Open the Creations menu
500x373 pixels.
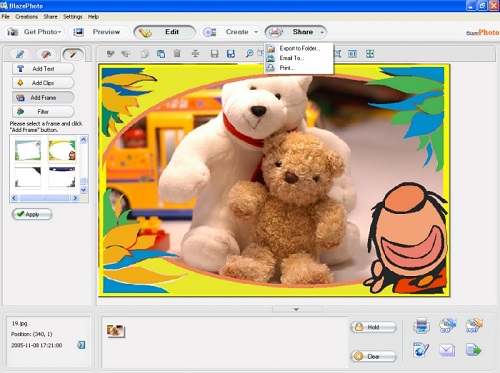click(x=26, y=16)
